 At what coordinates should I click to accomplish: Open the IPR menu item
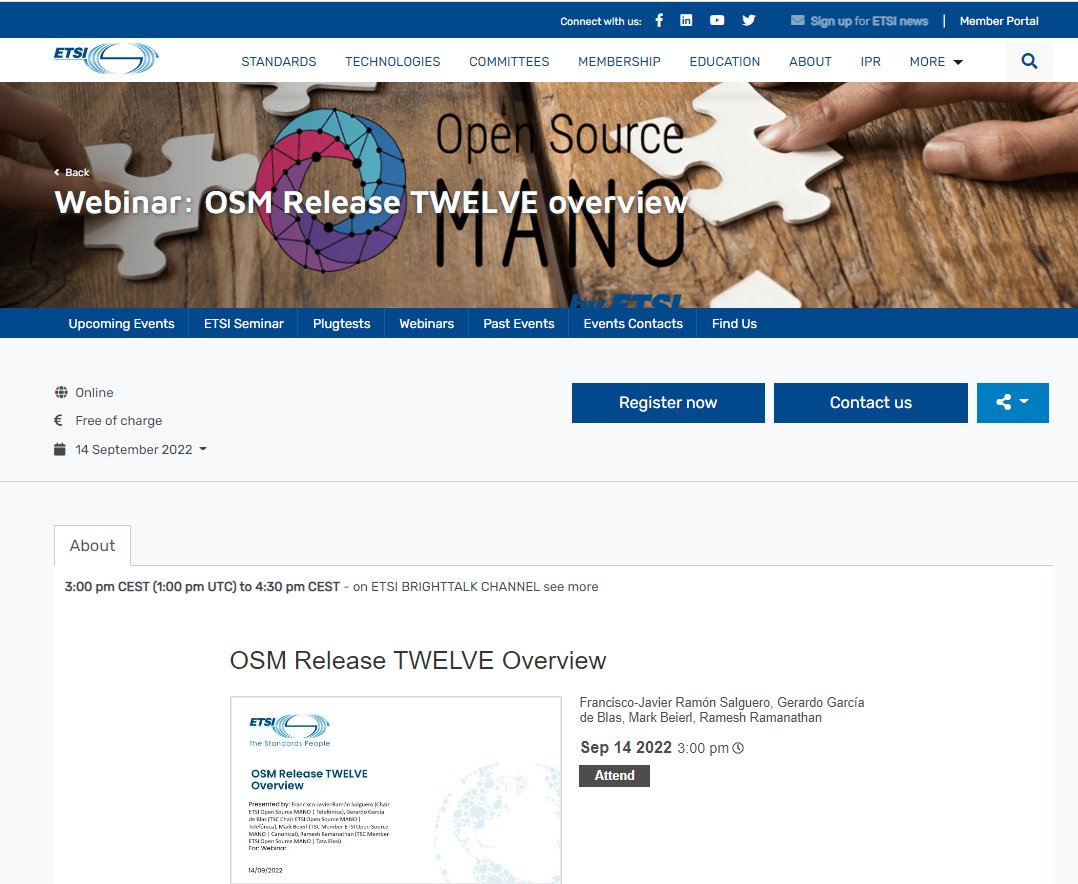click(x=870, y=62)
